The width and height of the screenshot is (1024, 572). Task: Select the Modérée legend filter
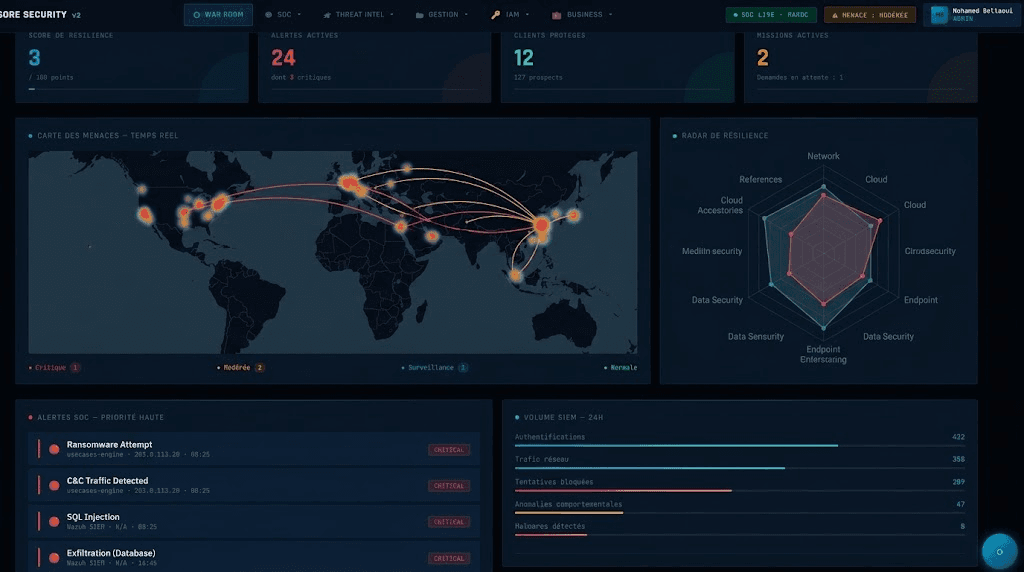click(x=240, y=368)
